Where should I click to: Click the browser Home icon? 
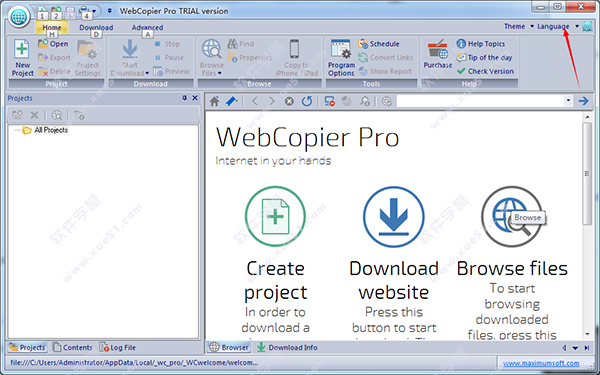tap(214, 101)
